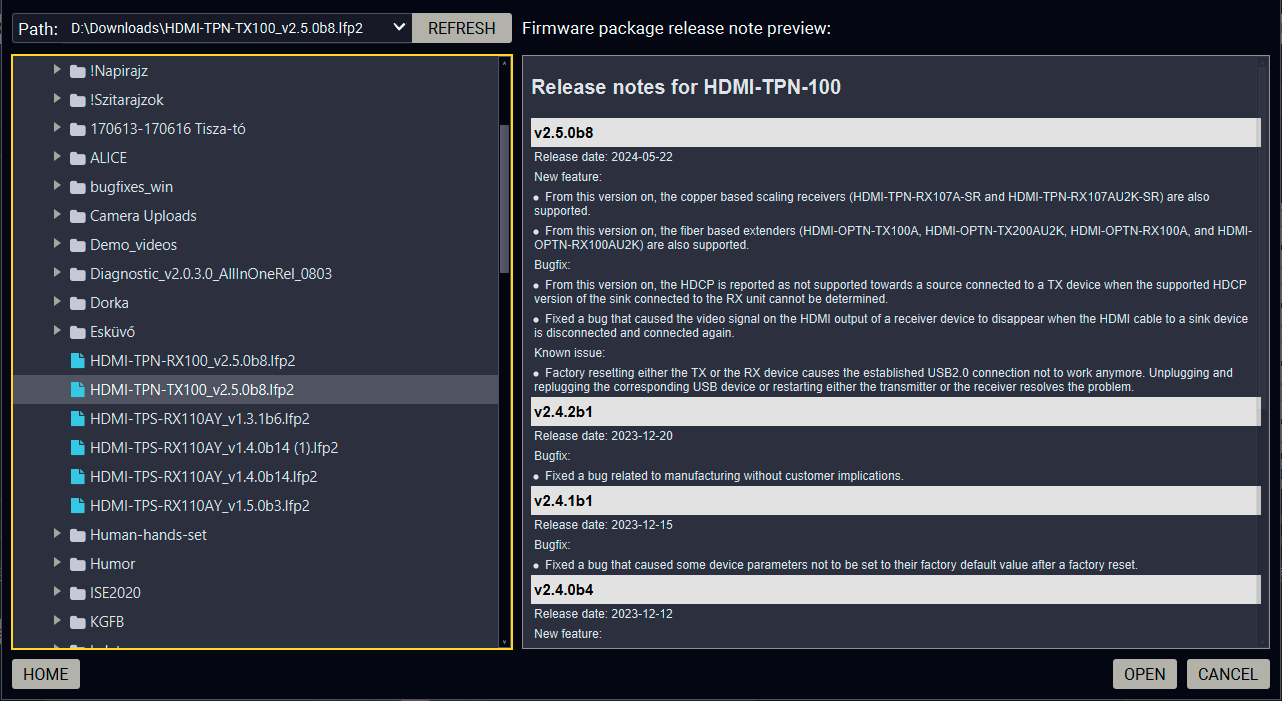
Task: Click the OPEN button
Action: [1145, 674]
